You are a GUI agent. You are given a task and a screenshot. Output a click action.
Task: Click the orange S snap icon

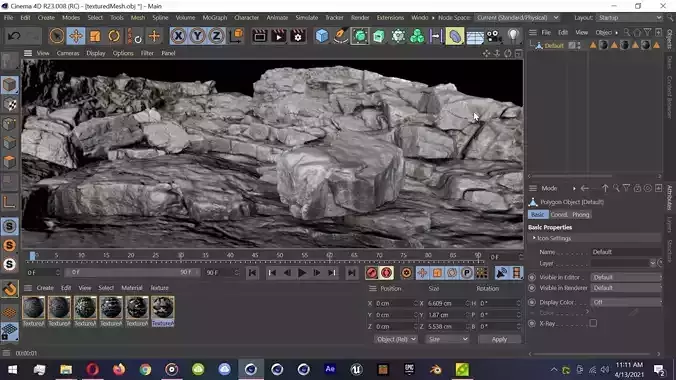click(x=9, y=245)
